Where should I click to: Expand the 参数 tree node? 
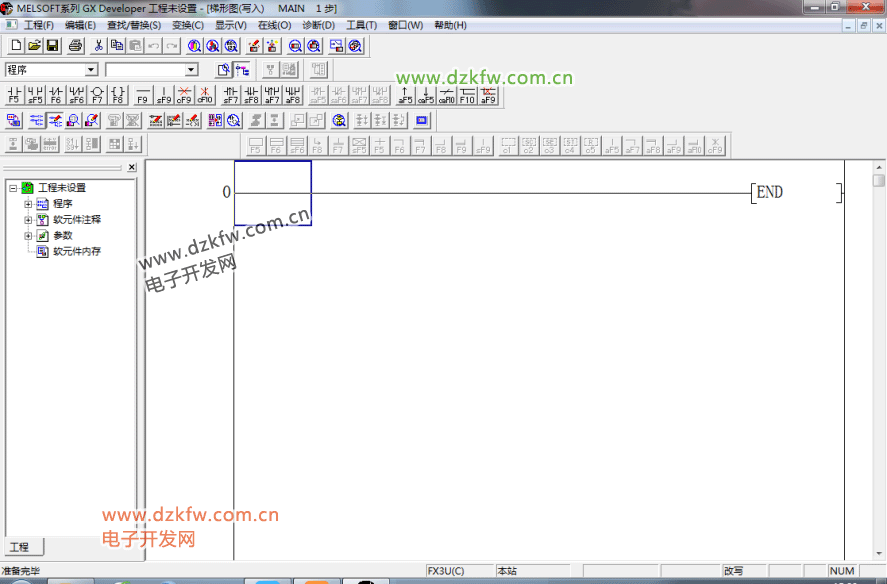click(28, 236)
